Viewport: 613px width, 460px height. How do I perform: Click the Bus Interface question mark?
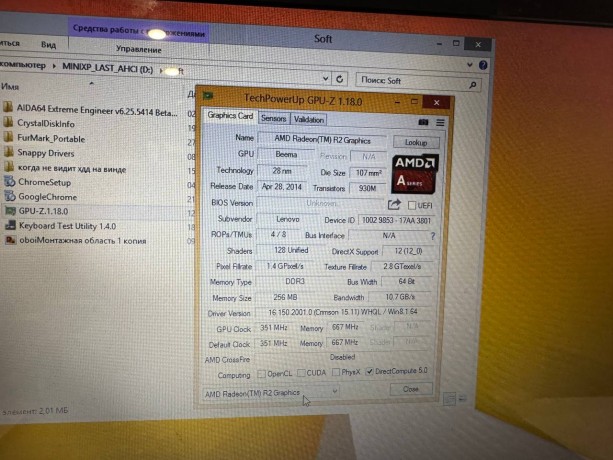tap(432, 236)
